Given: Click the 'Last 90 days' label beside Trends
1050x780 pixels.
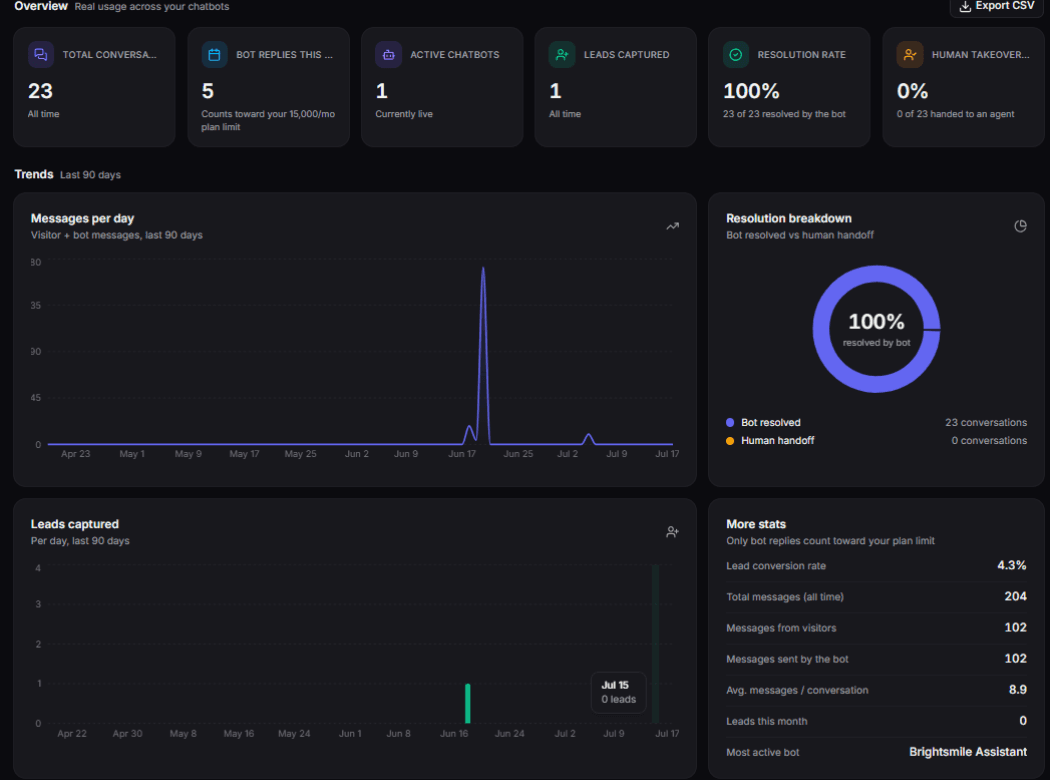Looking at the screenshot, I should coord(90,175).
